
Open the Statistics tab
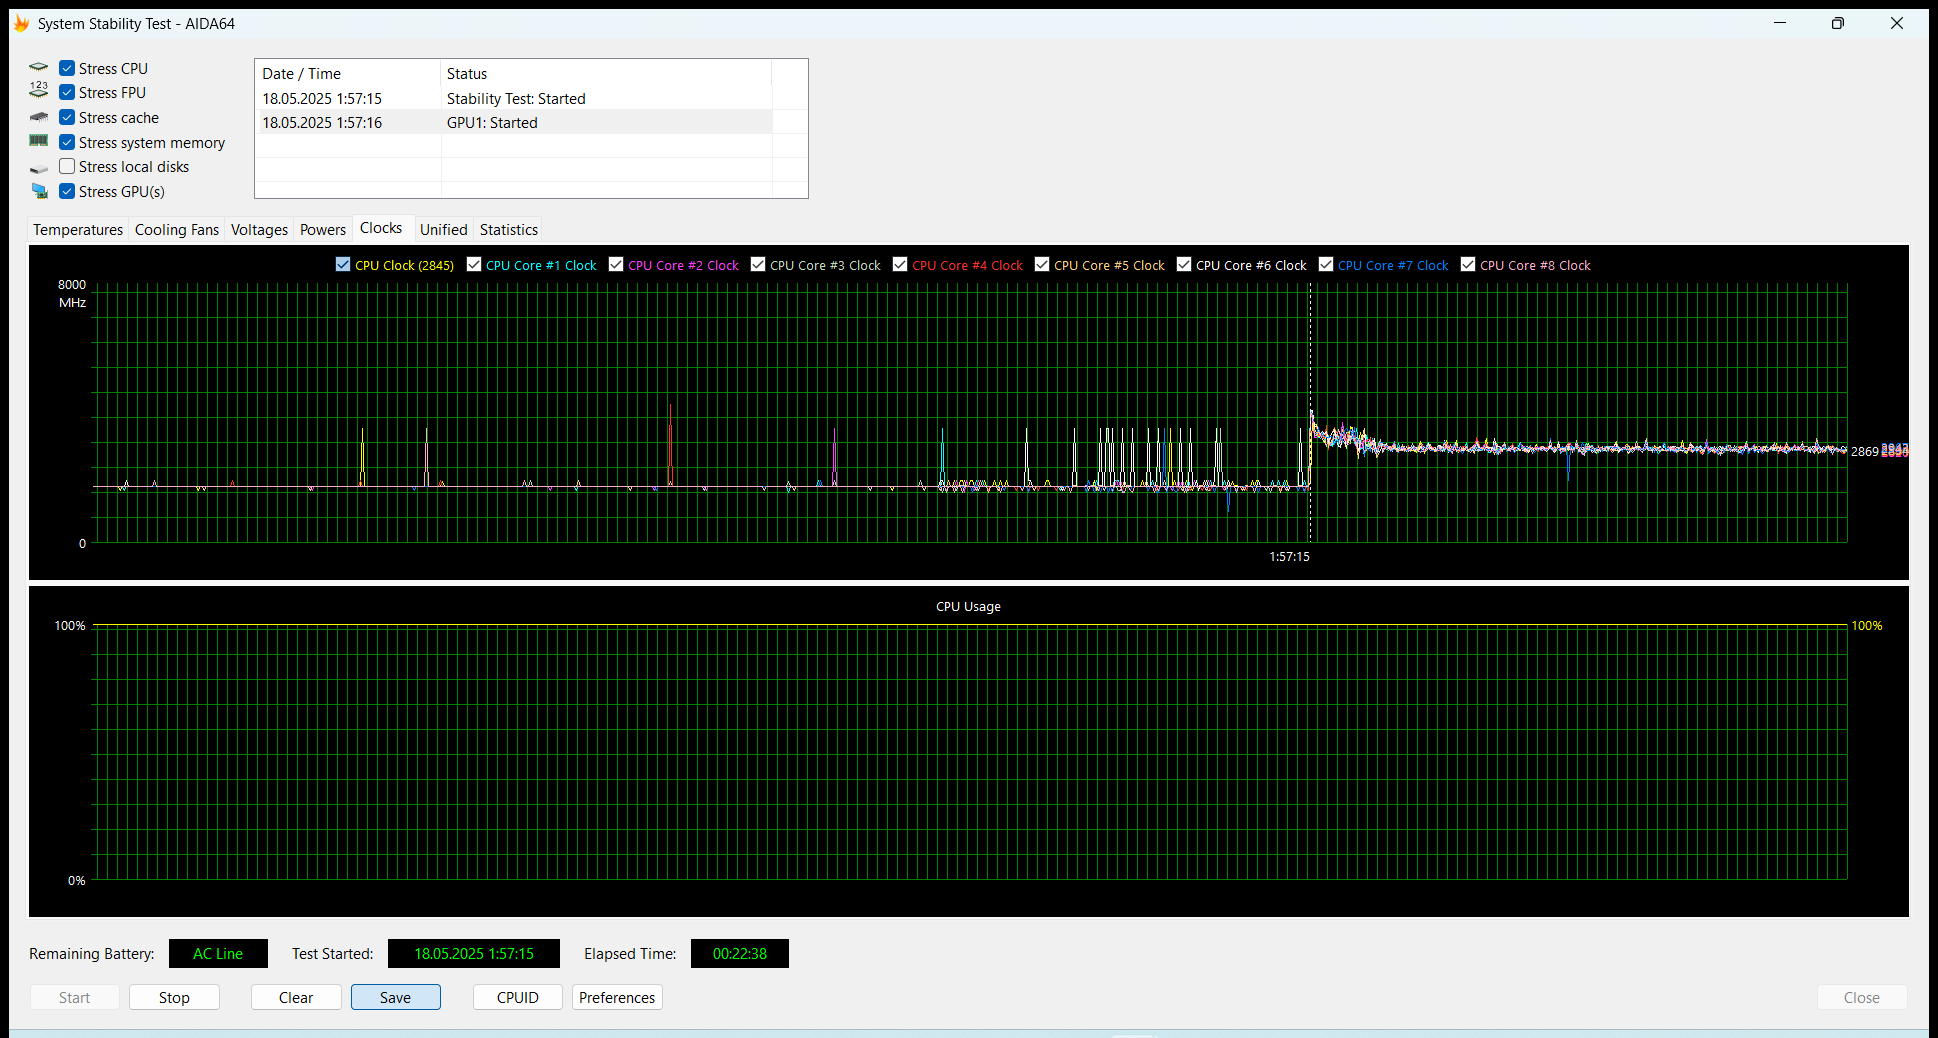508,229
